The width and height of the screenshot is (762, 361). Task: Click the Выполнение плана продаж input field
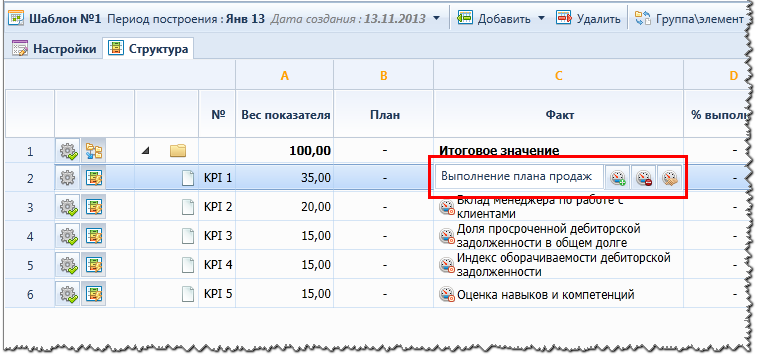[519, 177]
